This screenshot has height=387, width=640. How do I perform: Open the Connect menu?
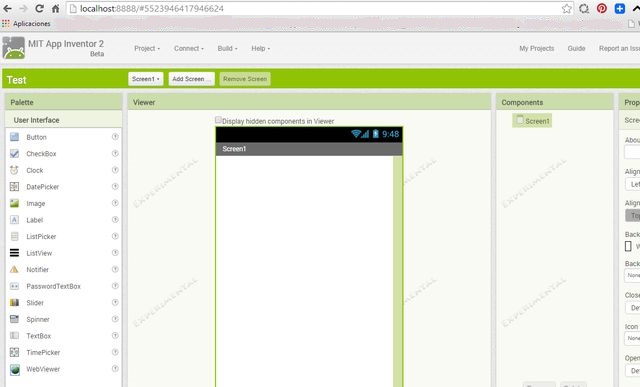pyautogui.click(x=189, y=48)
